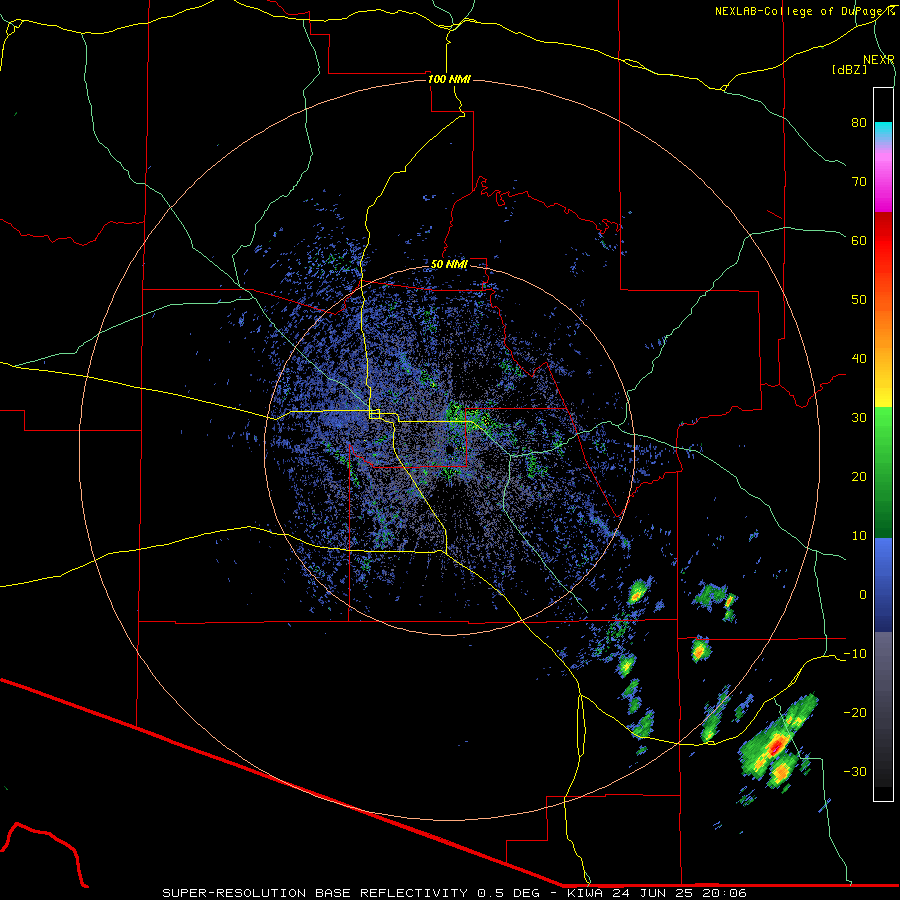Click the 100 NMI range ring label
Screen dimensions: 900x900
pyautogui.click(x=449, y=79)
